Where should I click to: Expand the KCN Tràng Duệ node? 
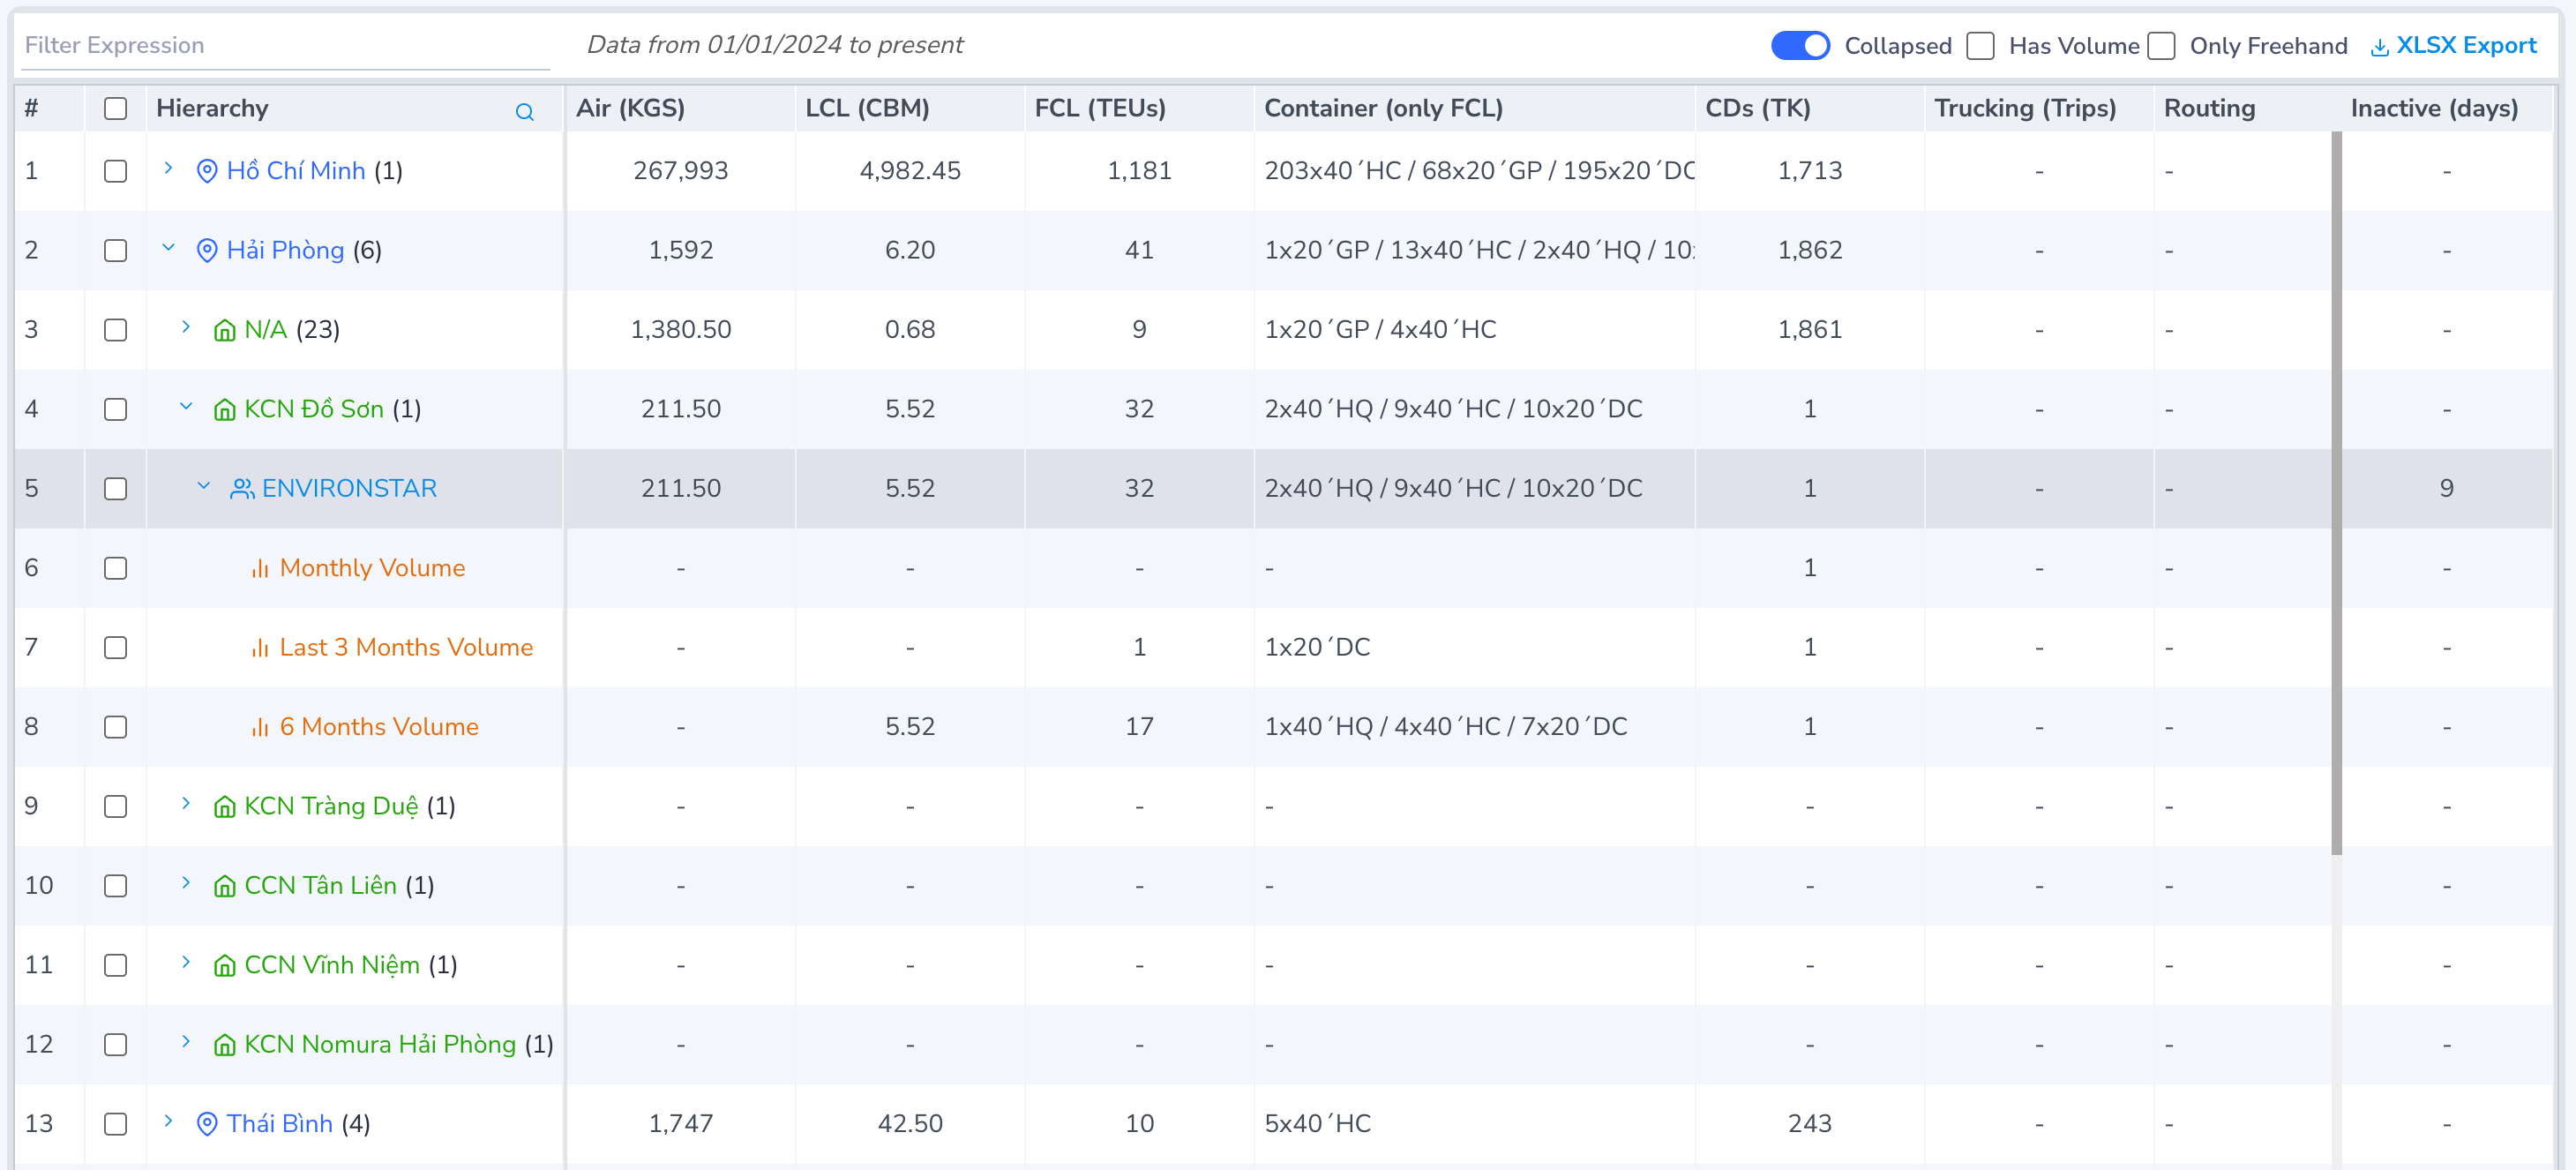point(185,803)
